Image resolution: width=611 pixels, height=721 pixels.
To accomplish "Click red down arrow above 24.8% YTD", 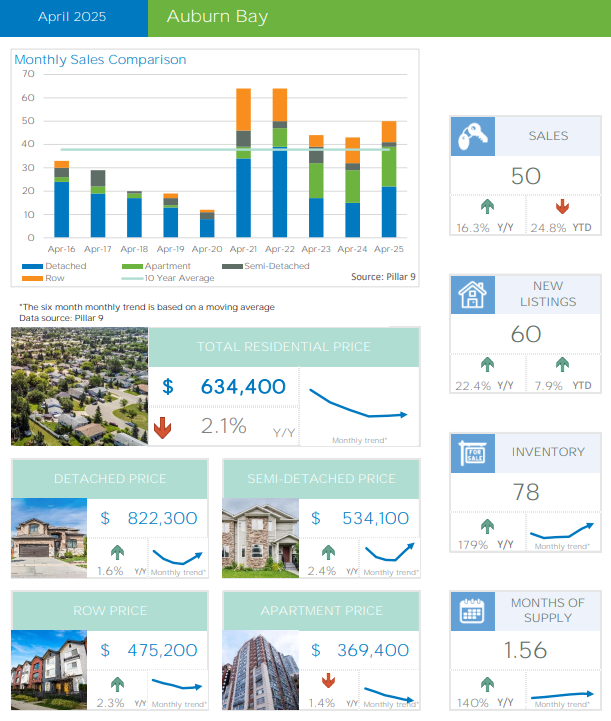I will pyautogui.click(x=562, y=207).
